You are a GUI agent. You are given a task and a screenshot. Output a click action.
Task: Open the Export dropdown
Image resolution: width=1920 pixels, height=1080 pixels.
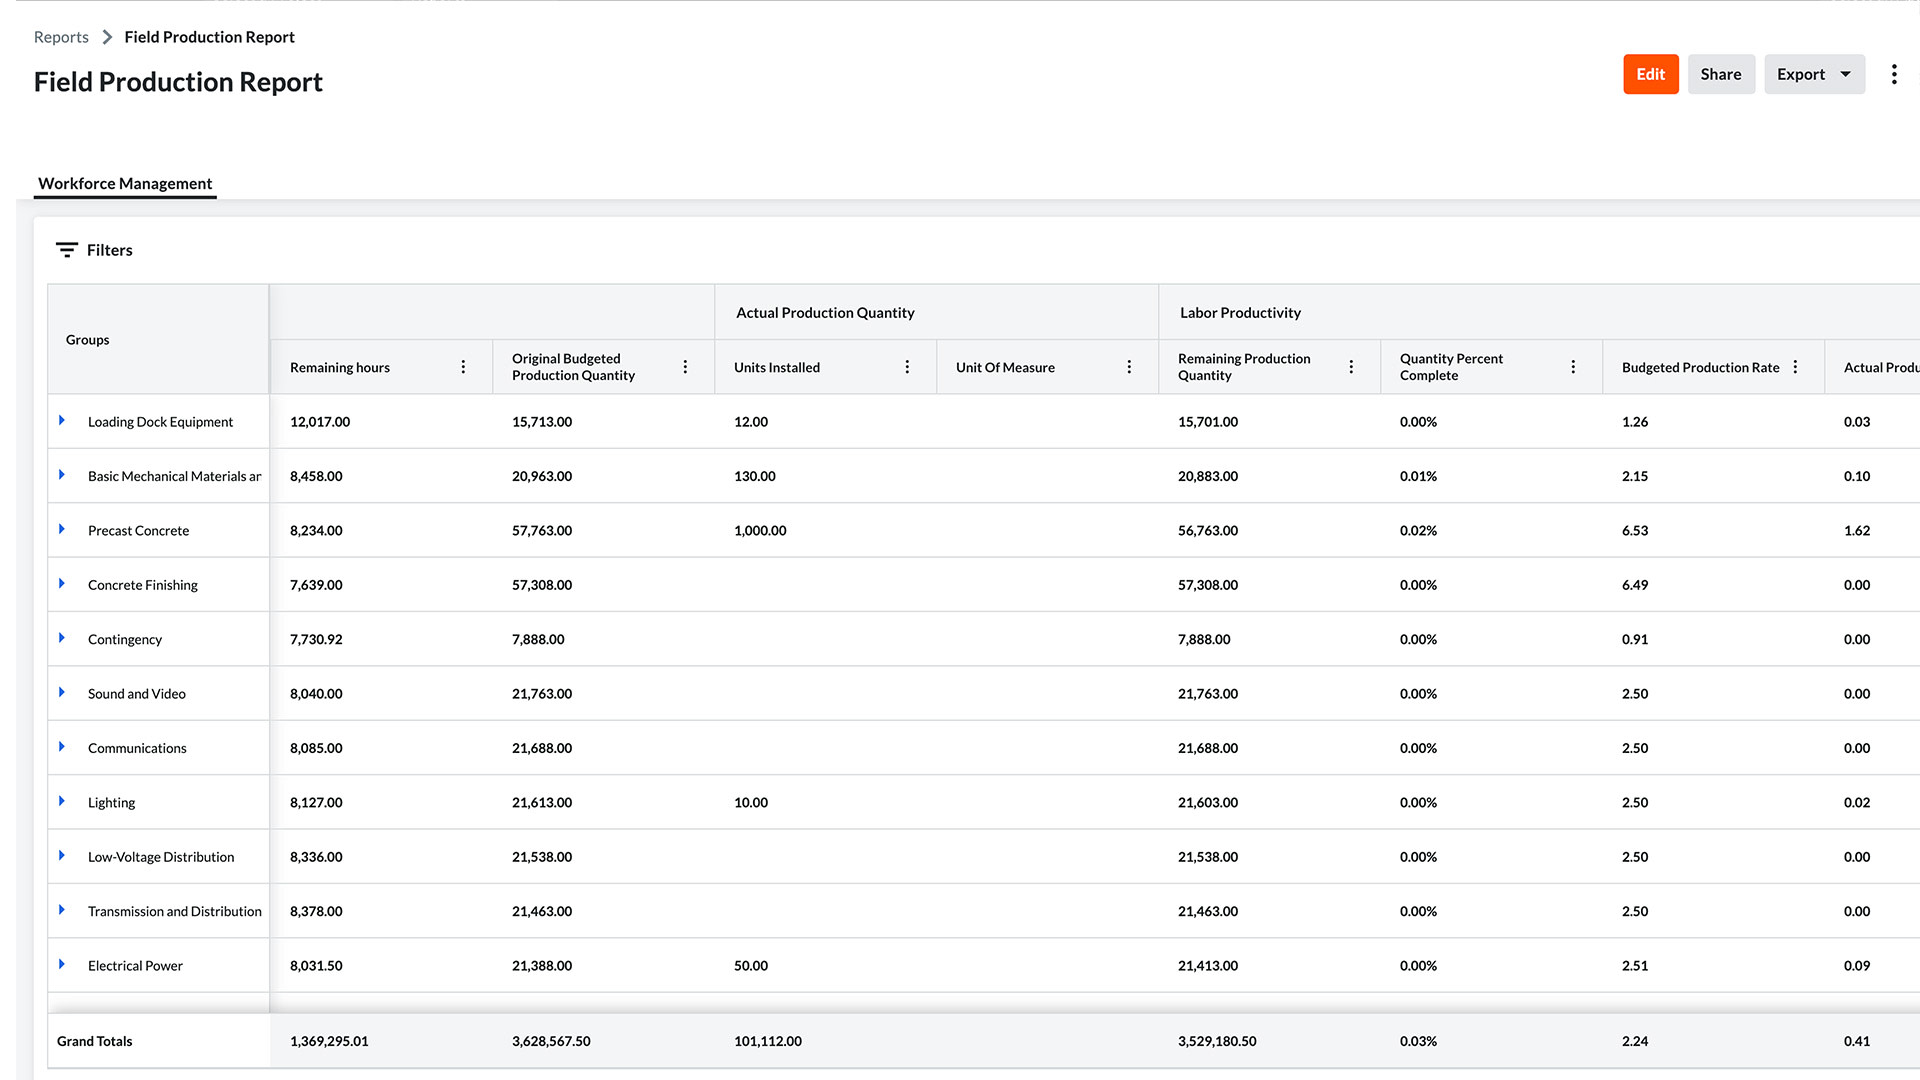[x=1814, y=74]
